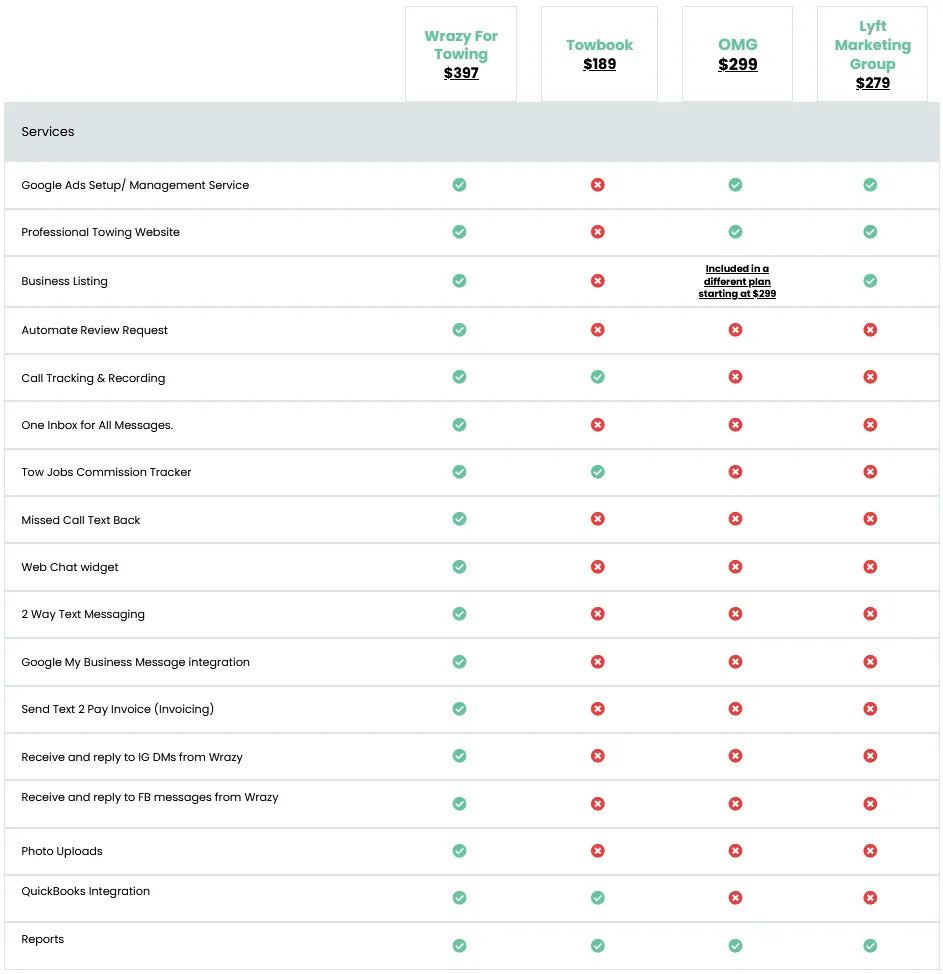Select 'Call Tracking & Recording' row label

[x=93, y=378]
